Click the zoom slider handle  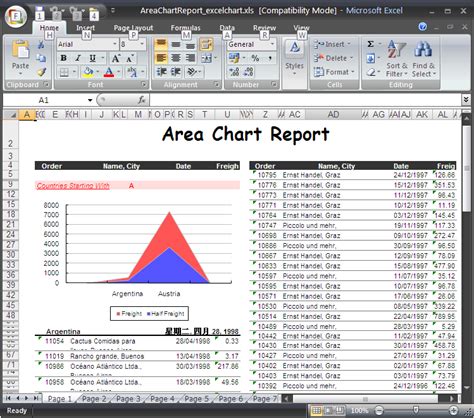(416, 410)
